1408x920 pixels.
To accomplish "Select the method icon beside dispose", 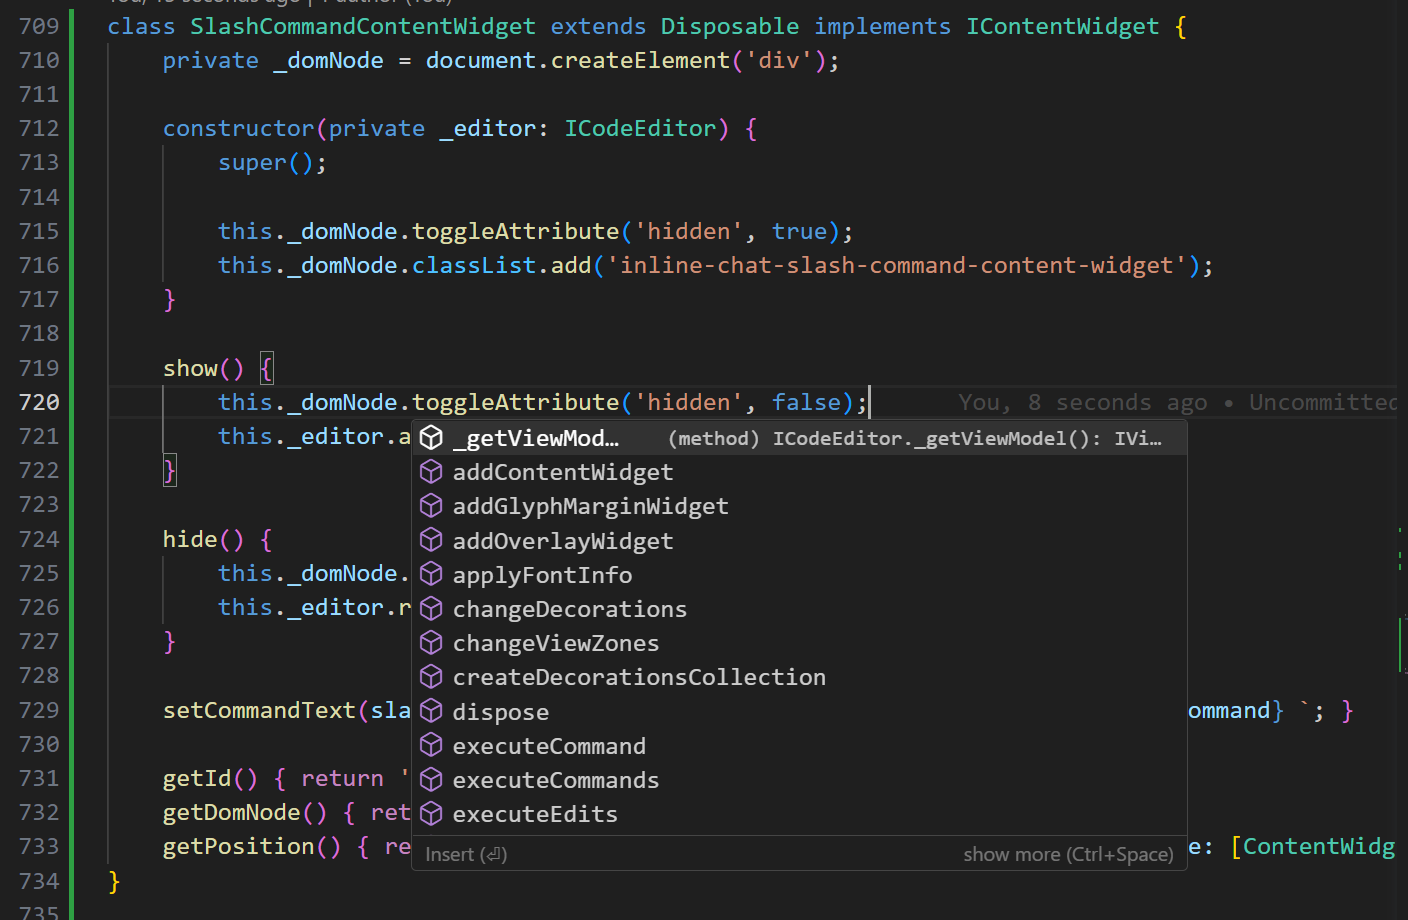I will click(x=431, y=711).
